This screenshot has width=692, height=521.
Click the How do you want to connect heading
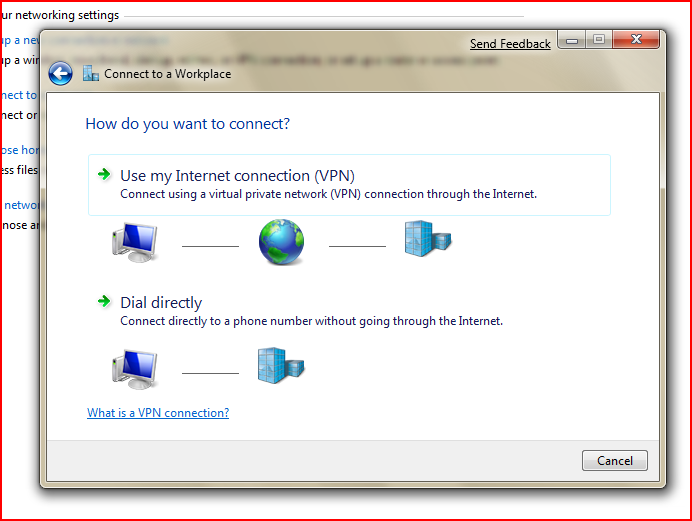pos(188,124)
